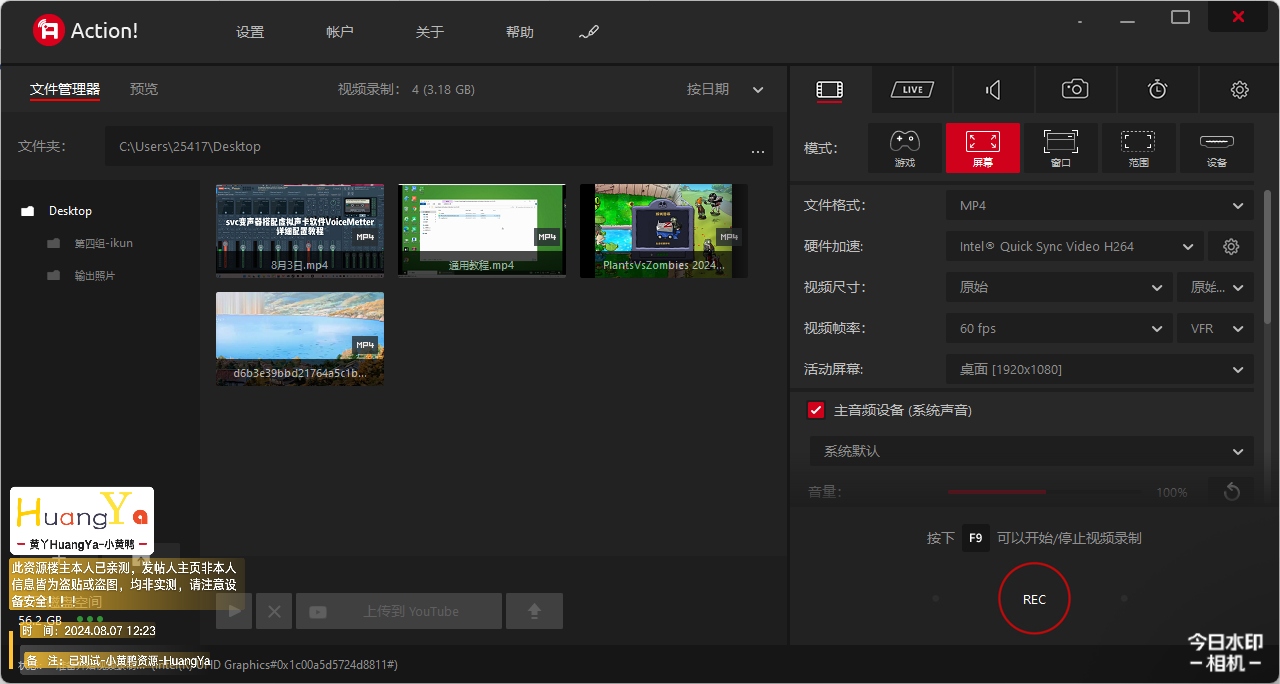
Task: Open hardware acceleration settings gear
Action: coord(1231,247)
